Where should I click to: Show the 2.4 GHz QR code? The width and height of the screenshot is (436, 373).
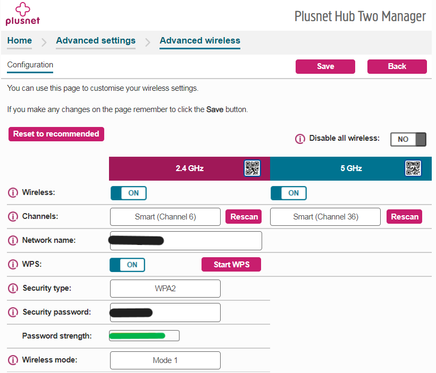point(252,168)
